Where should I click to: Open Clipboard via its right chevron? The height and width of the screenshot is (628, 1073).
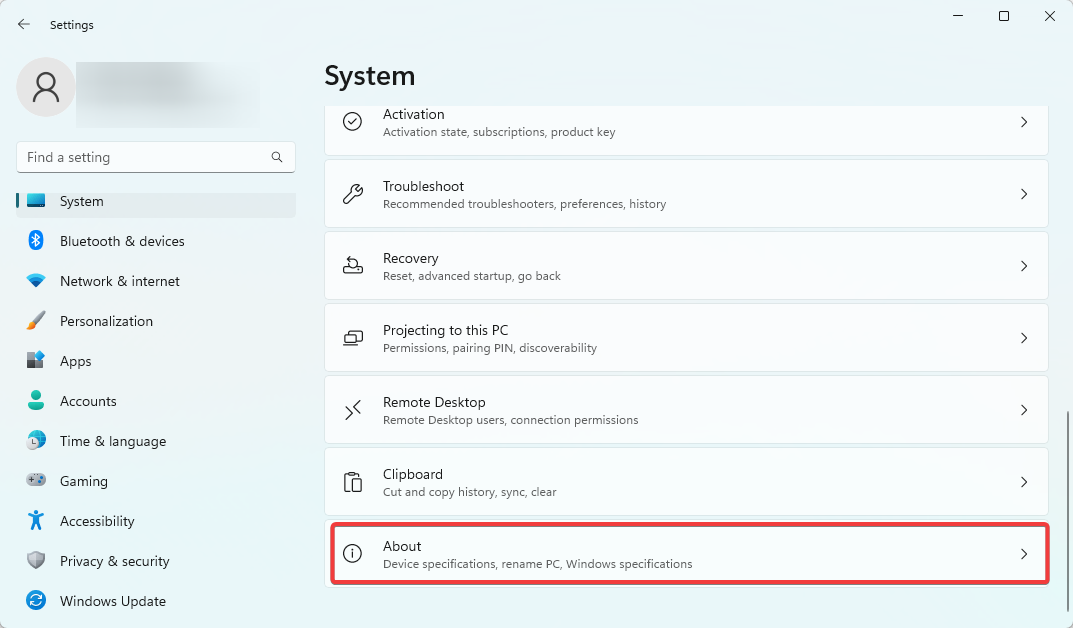(1024, 482)
